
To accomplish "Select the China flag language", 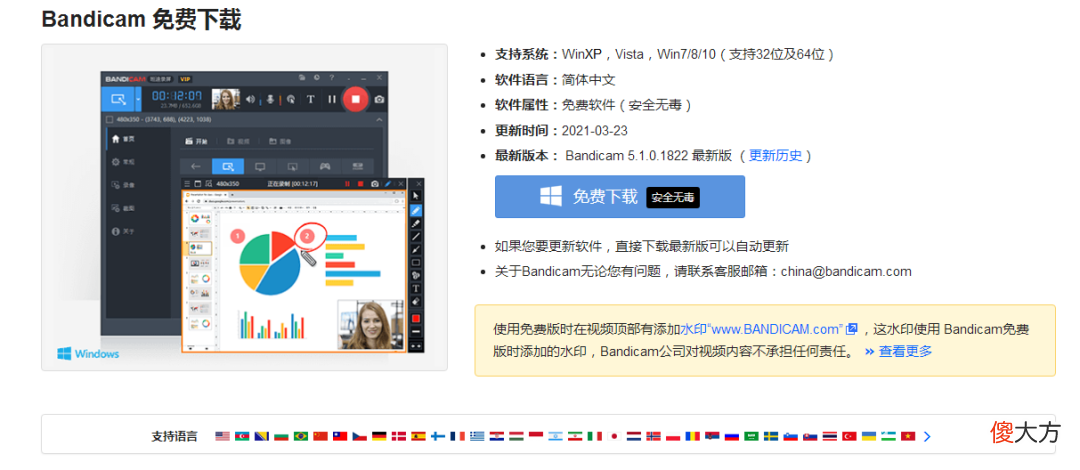I will (320, 436).
